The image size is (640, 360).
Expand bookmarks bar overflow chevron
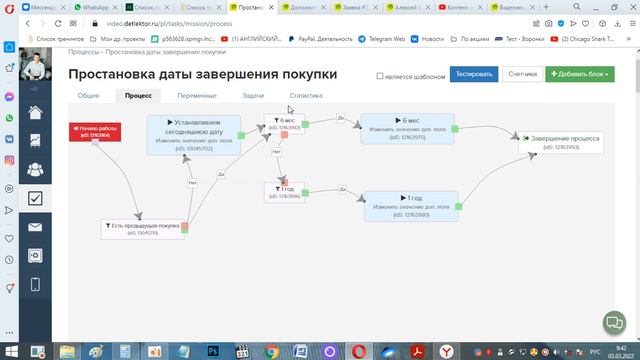point(629,39)
